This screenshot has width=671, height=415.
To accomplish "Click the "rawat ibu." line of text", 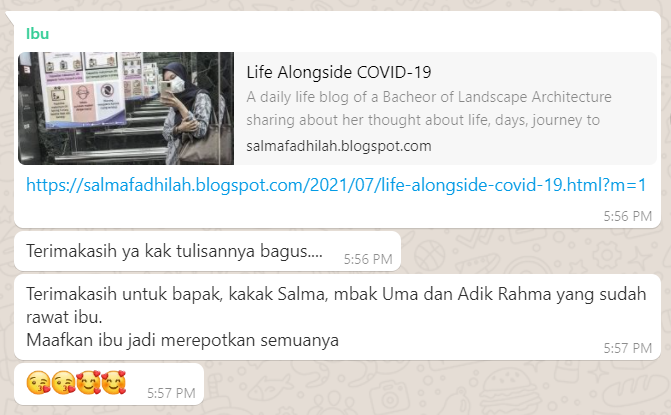I will 64,317.
